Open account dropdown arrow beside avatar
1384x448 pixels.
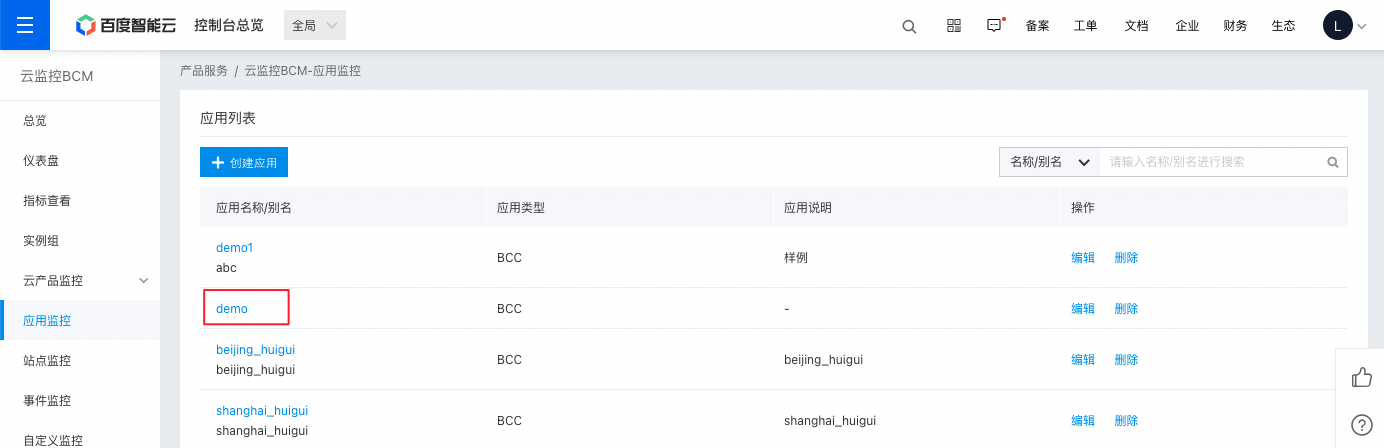(x=1361, y=27)
